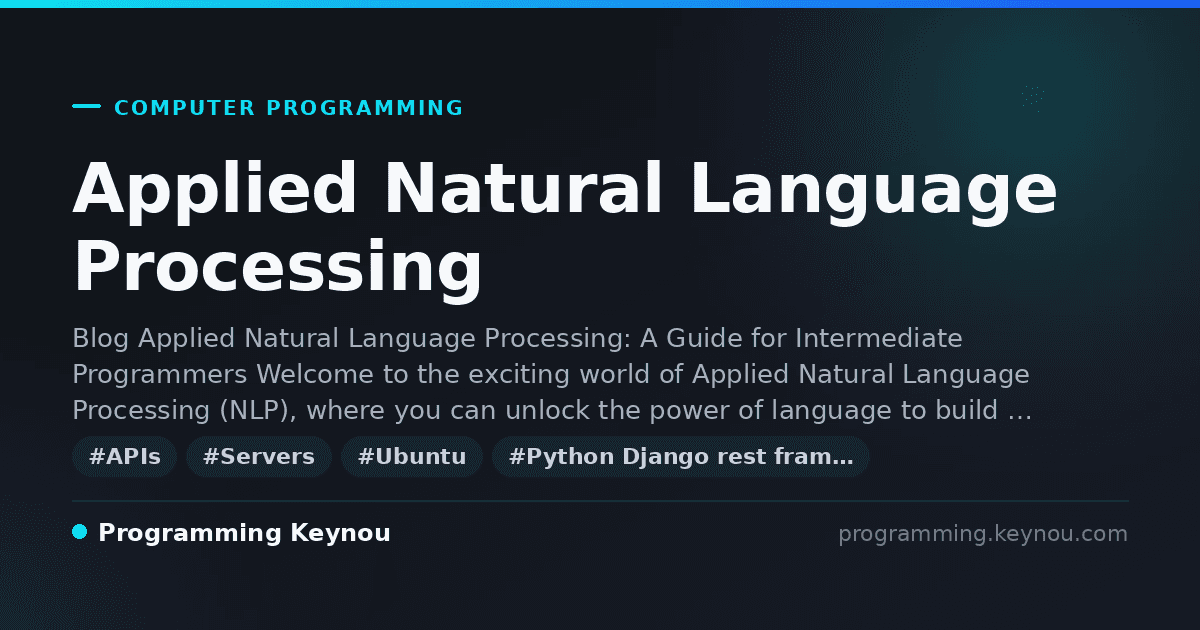This screenshot has height=630, width=1200.
Task: Select the #Servers tag
Action: pos(259,457)
